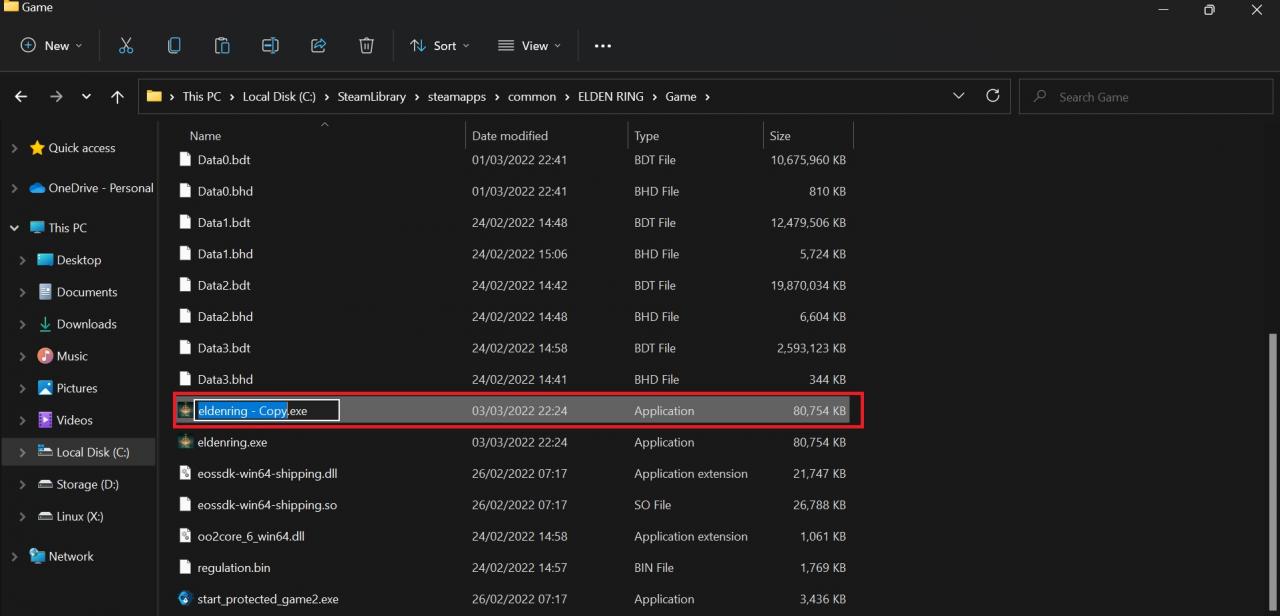Open the New dropdown menu
Image resolution: width=1280 pixels, height=616 pixels.
(51, 45)
